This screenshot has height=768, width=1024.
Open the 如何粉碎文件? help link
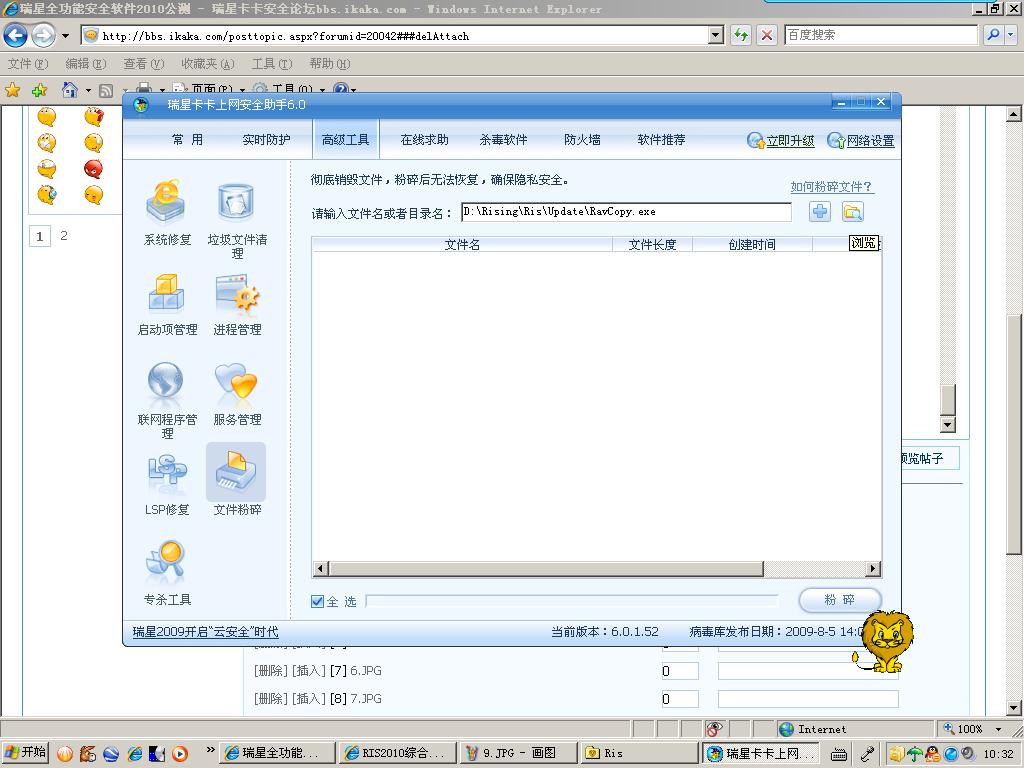(x=831, y=187)
